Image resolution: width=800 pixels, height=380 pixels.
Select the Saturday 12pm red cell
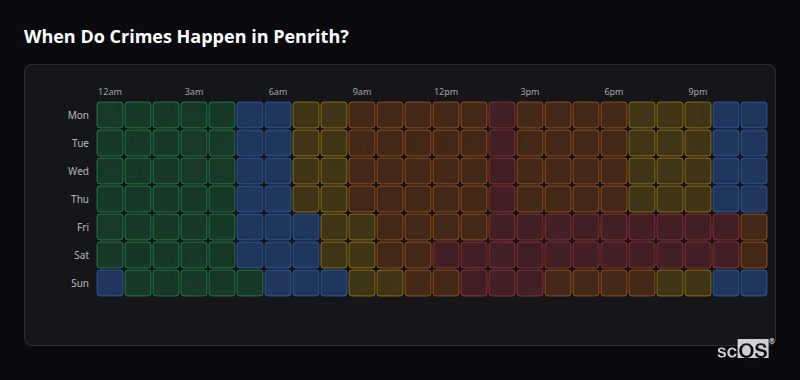(446, 255)
